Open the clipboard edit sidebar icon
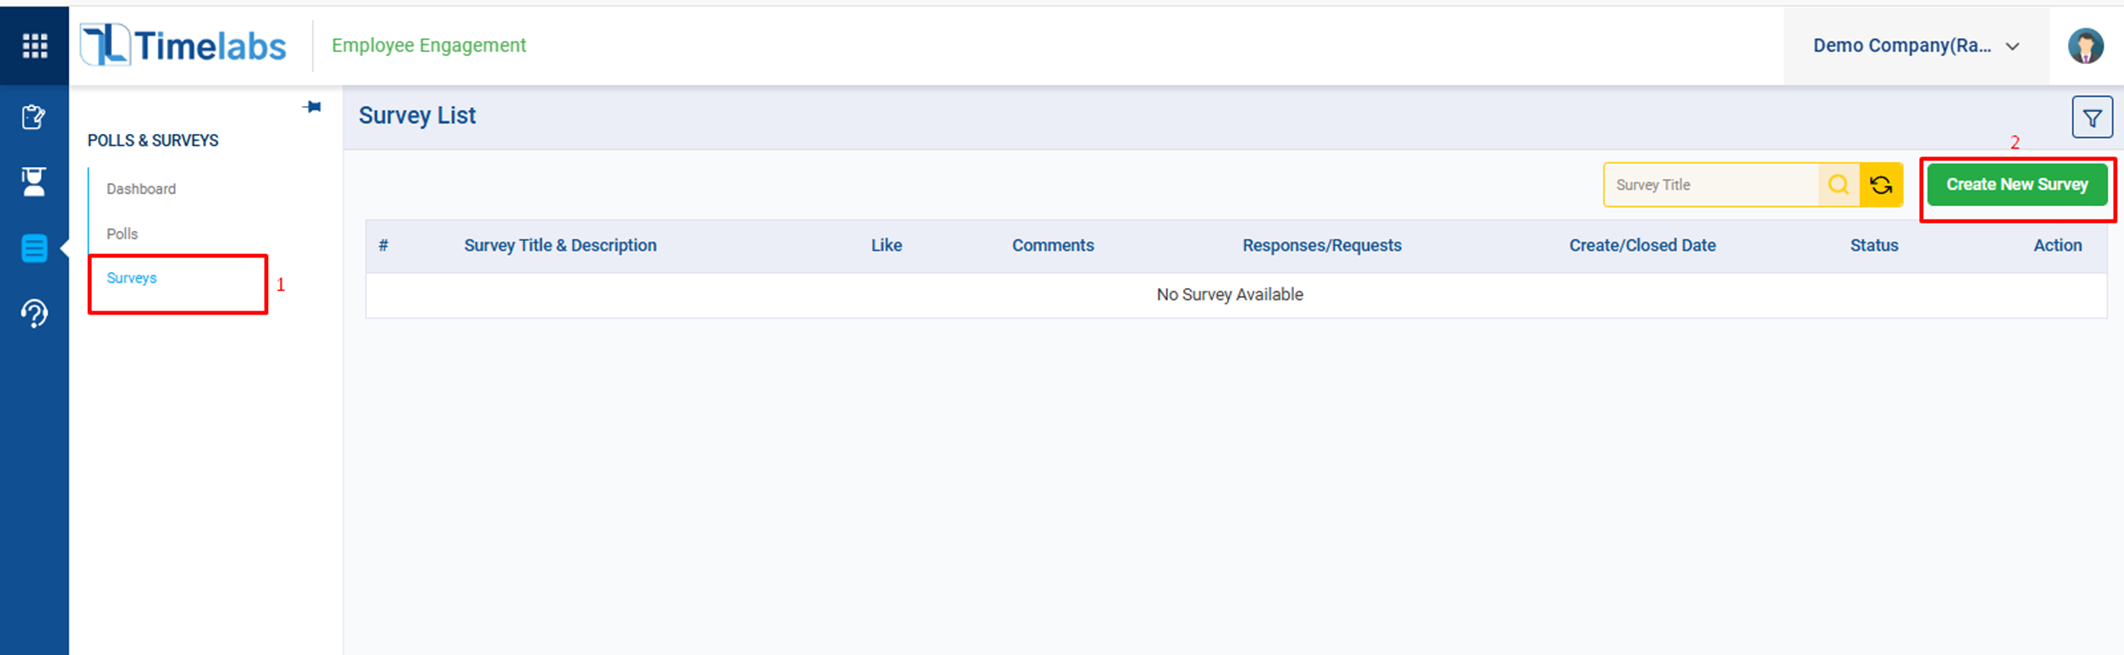The width and height of the screenshot is (2124, 655). tap(34, 117)
